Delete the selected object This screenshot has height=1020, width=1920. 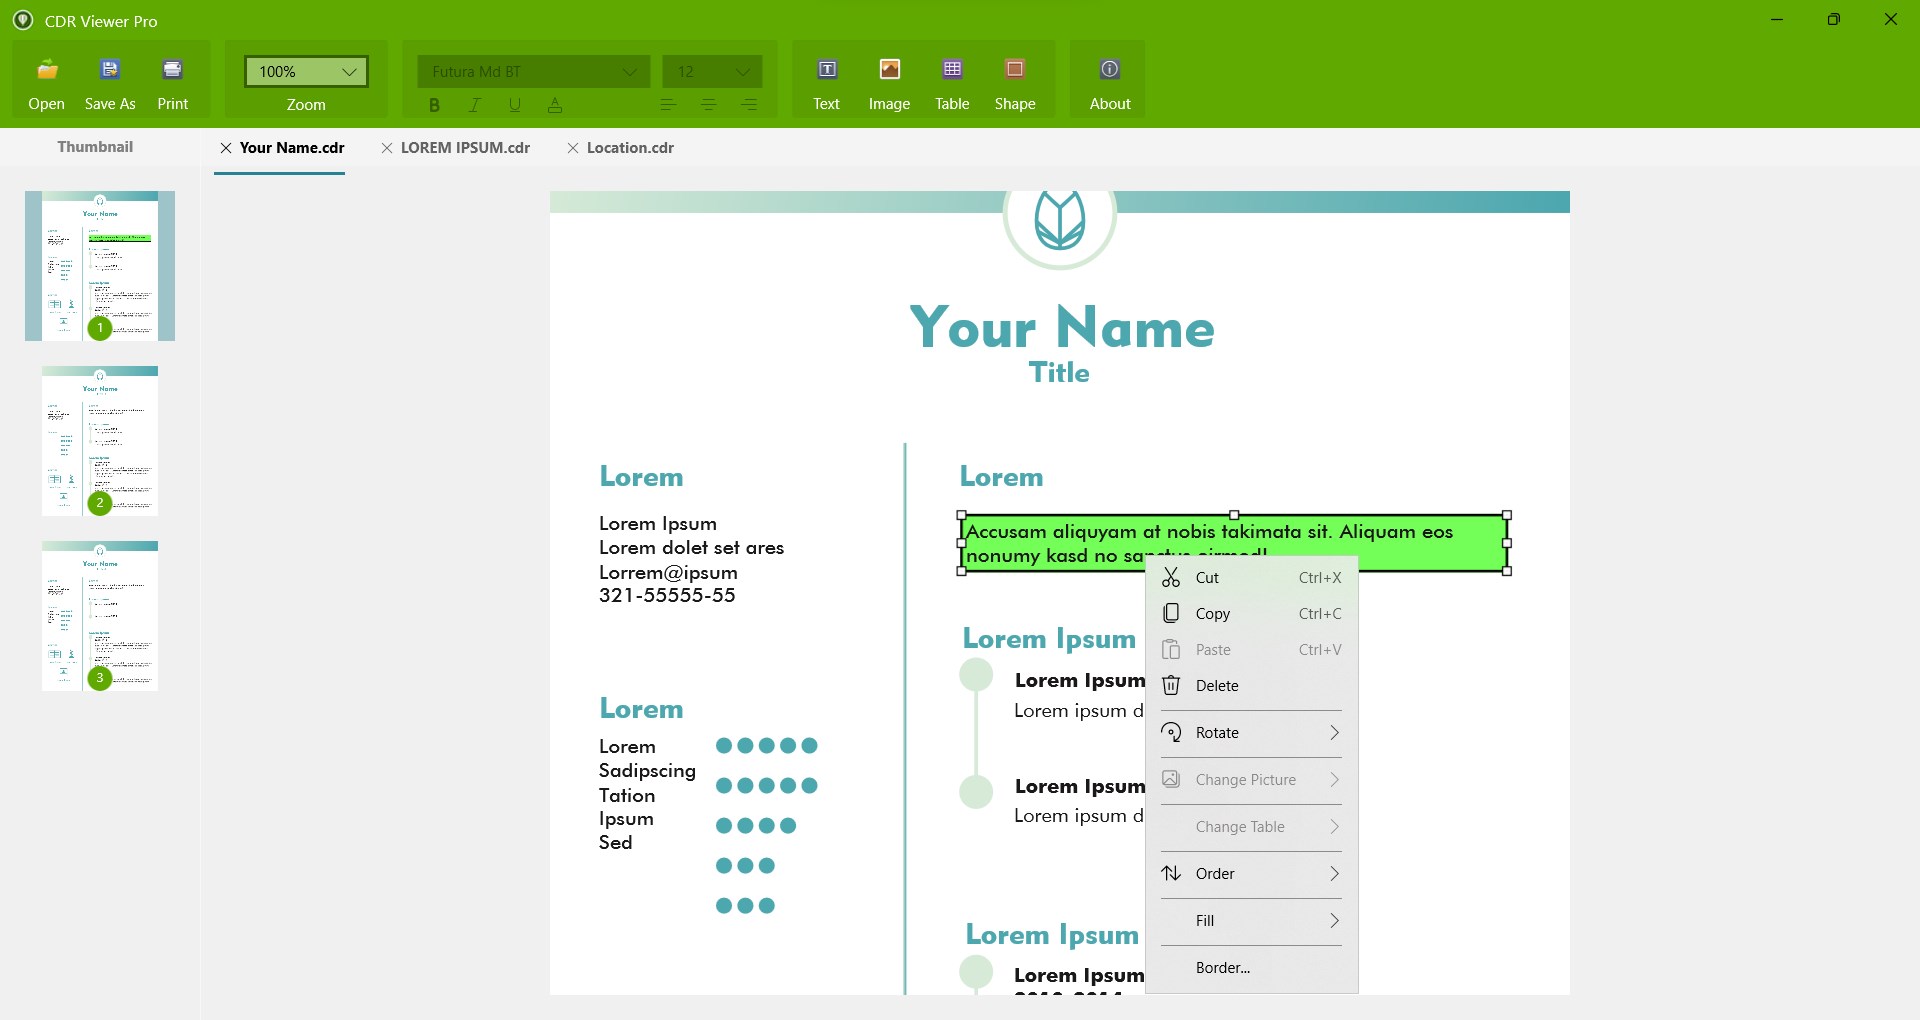click(1215, 685)
